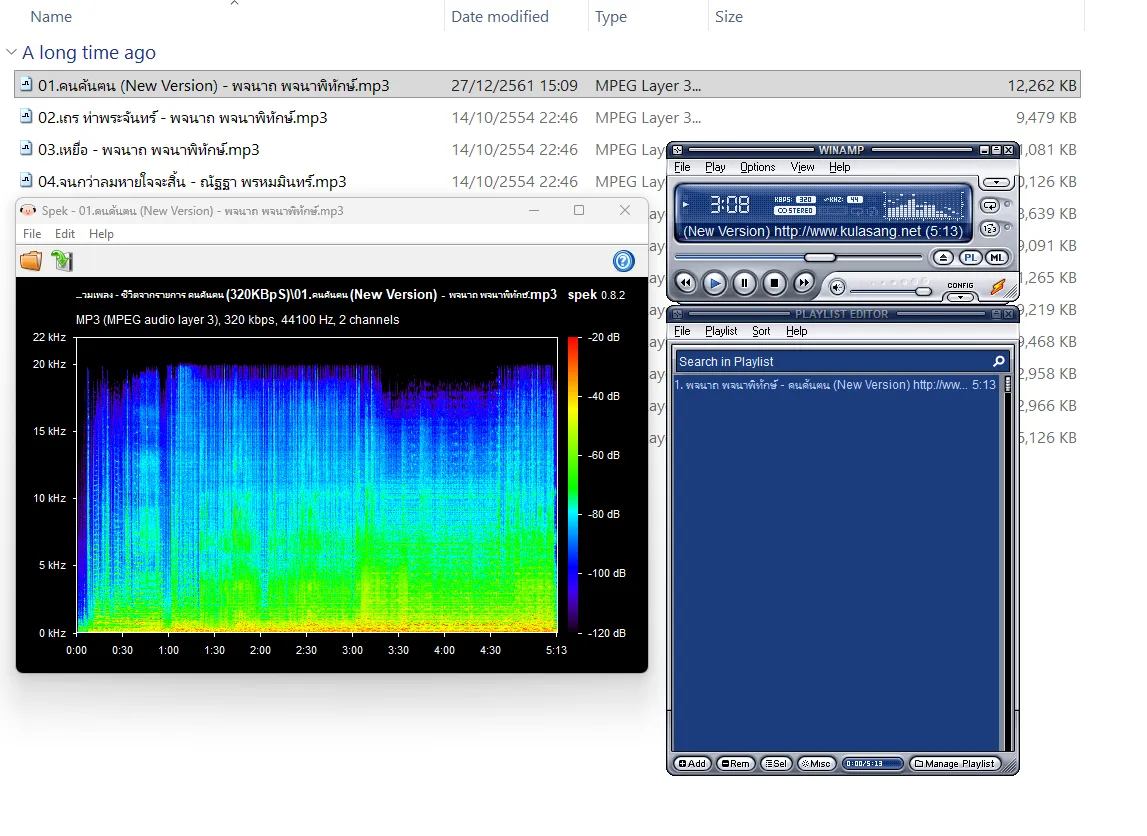The width and height of the screenshot is (1147, 836).
Task: Sort by the Size column header
Action: [729, 16]
